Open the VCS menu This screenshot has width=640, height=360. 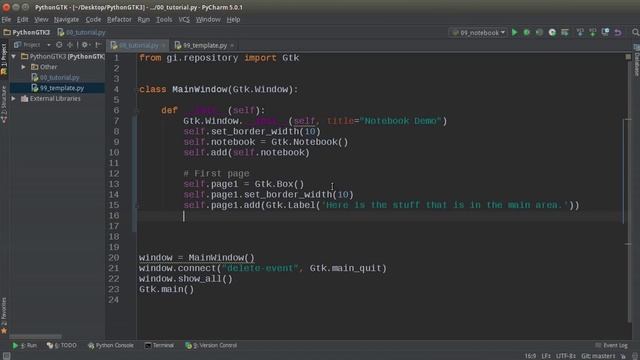coord(184,19)
